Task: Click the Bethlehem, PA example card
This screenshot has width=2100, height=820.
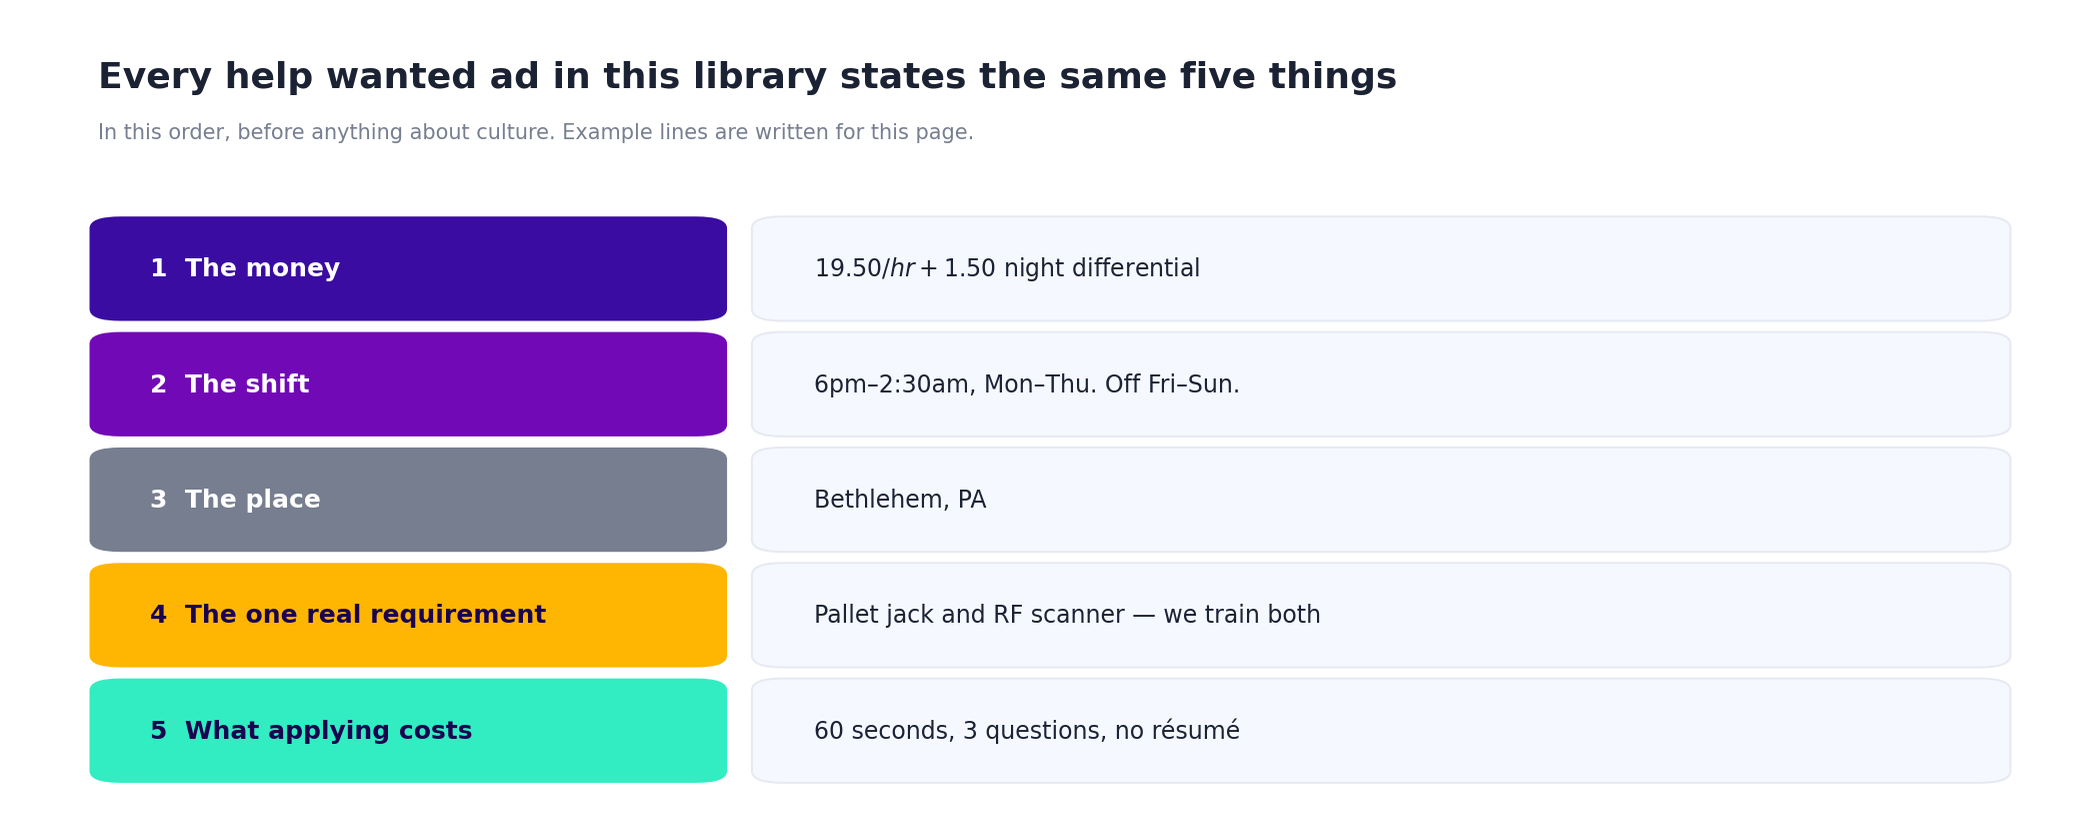Action: 1381,500
